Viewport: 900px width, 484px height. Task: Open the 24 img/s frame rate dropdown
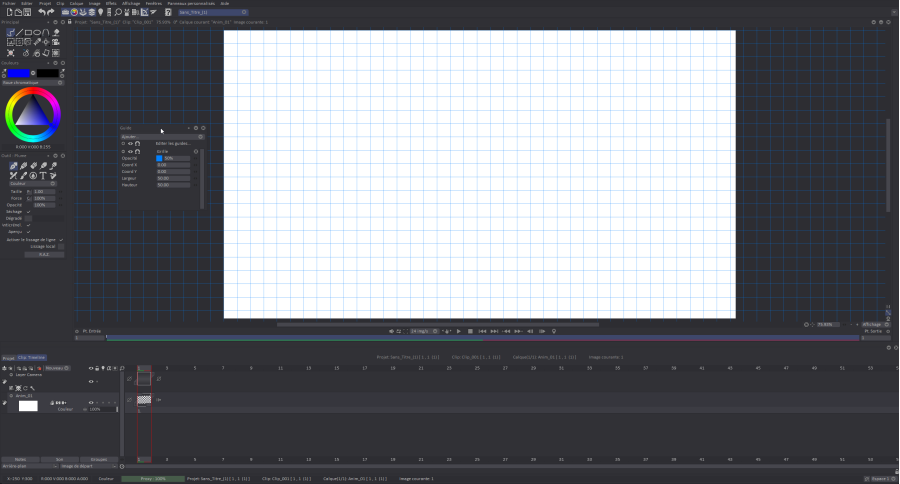[x=424, y=331]
